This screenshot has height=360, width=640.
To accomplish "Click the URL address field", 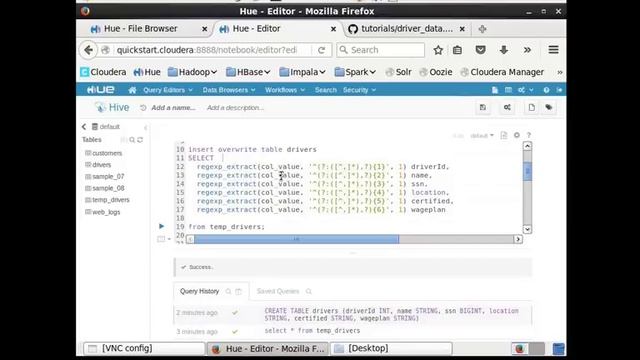I will pyautogui.click(x=207, y=50).
